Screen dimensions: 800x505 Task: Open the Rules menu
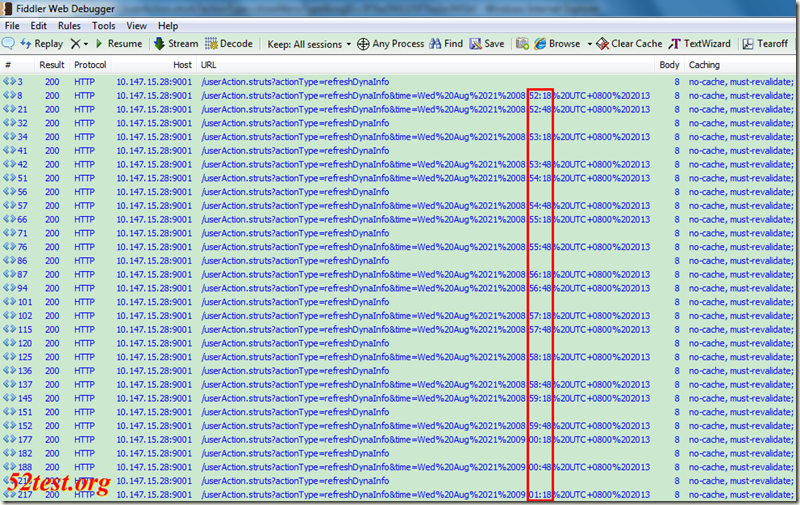click(x=69, y=25)
